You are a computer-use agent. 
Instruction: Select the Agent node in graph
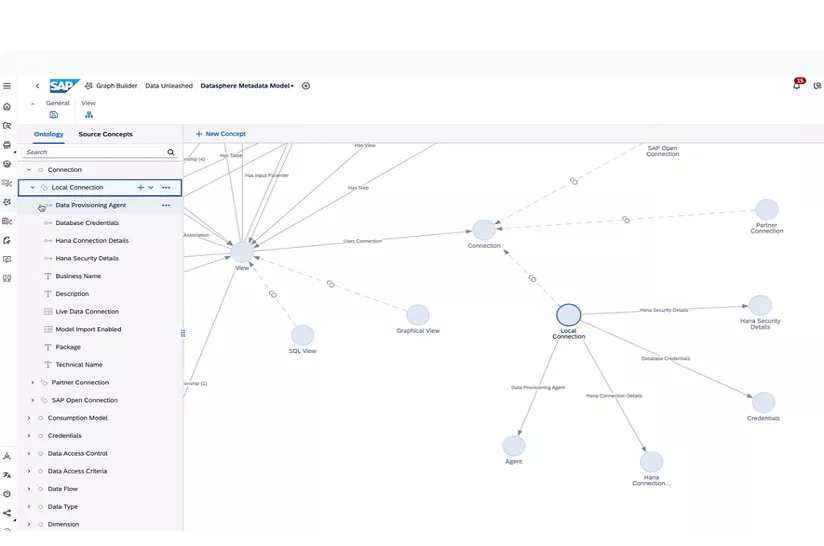click(513, 446)
